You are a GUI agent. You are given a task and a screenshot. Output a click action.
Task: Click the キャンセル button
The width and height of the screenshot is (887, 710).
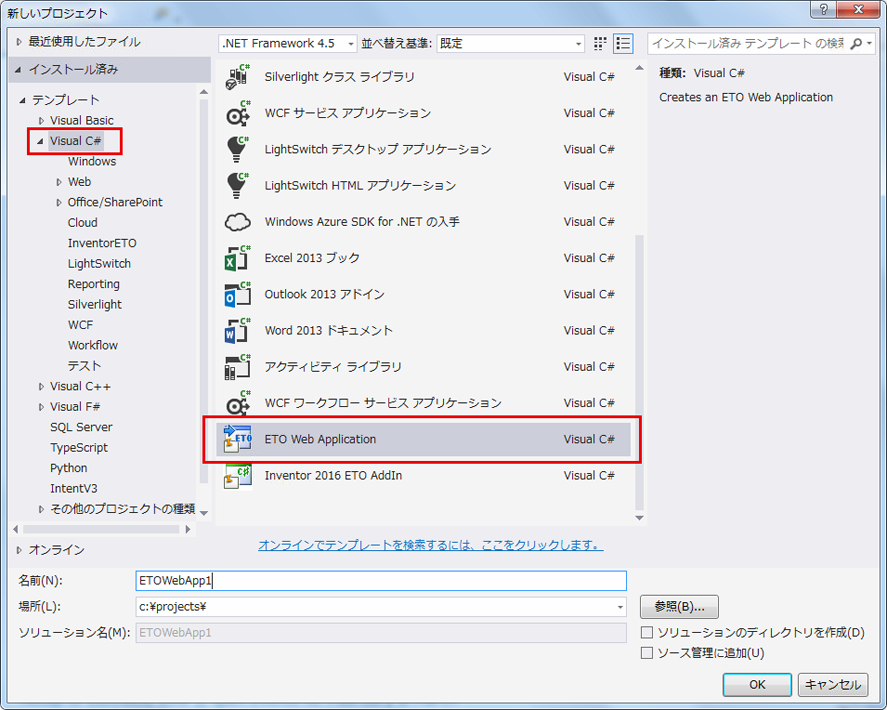(833, 685)
